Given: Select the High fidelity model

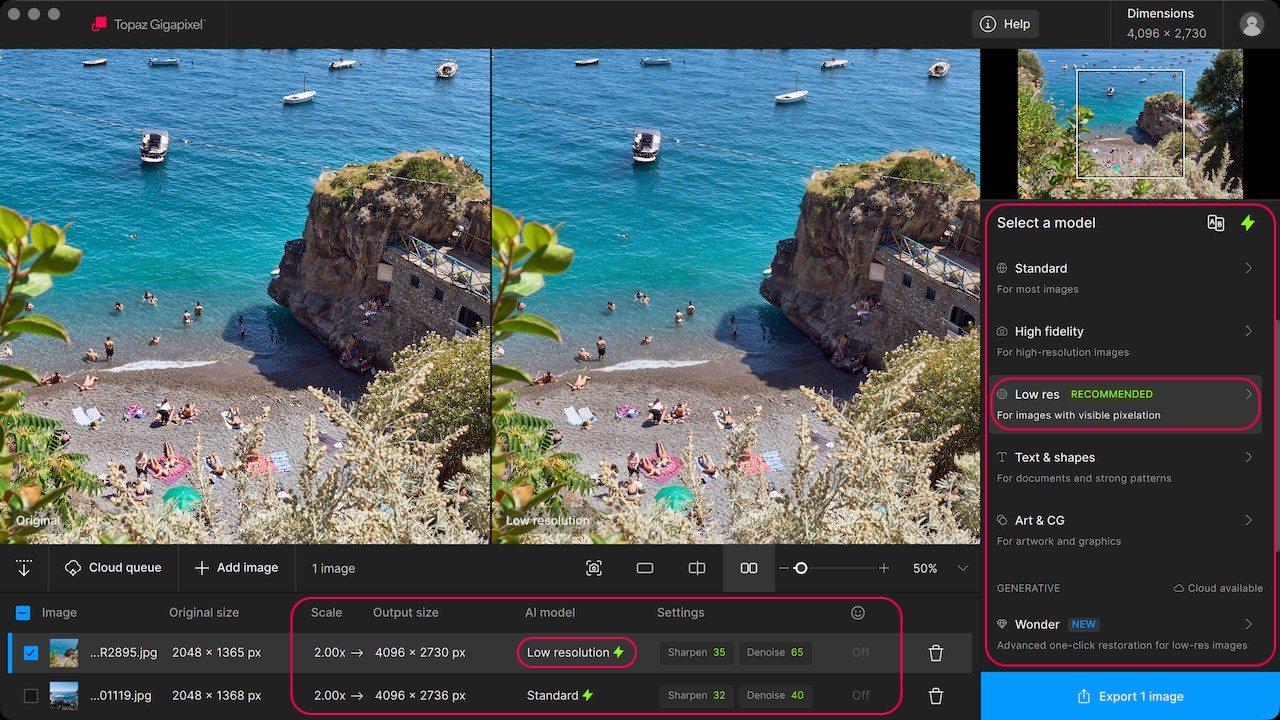Looking at the screenshot, I should [x=1125, y=341].
